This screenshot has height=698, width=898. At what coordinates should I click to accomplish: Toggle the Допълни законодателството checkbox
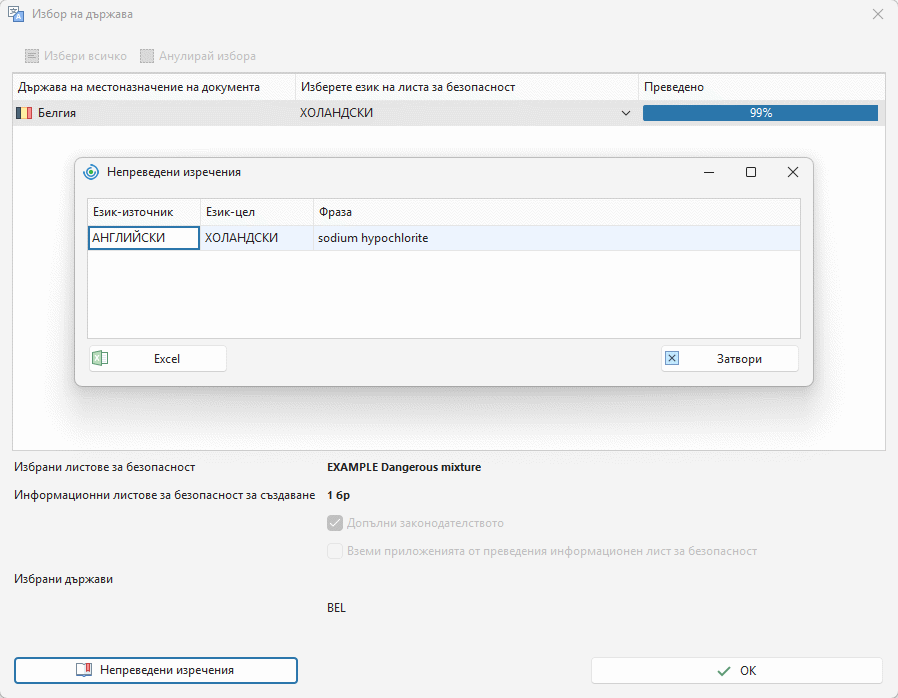(335, 523)
